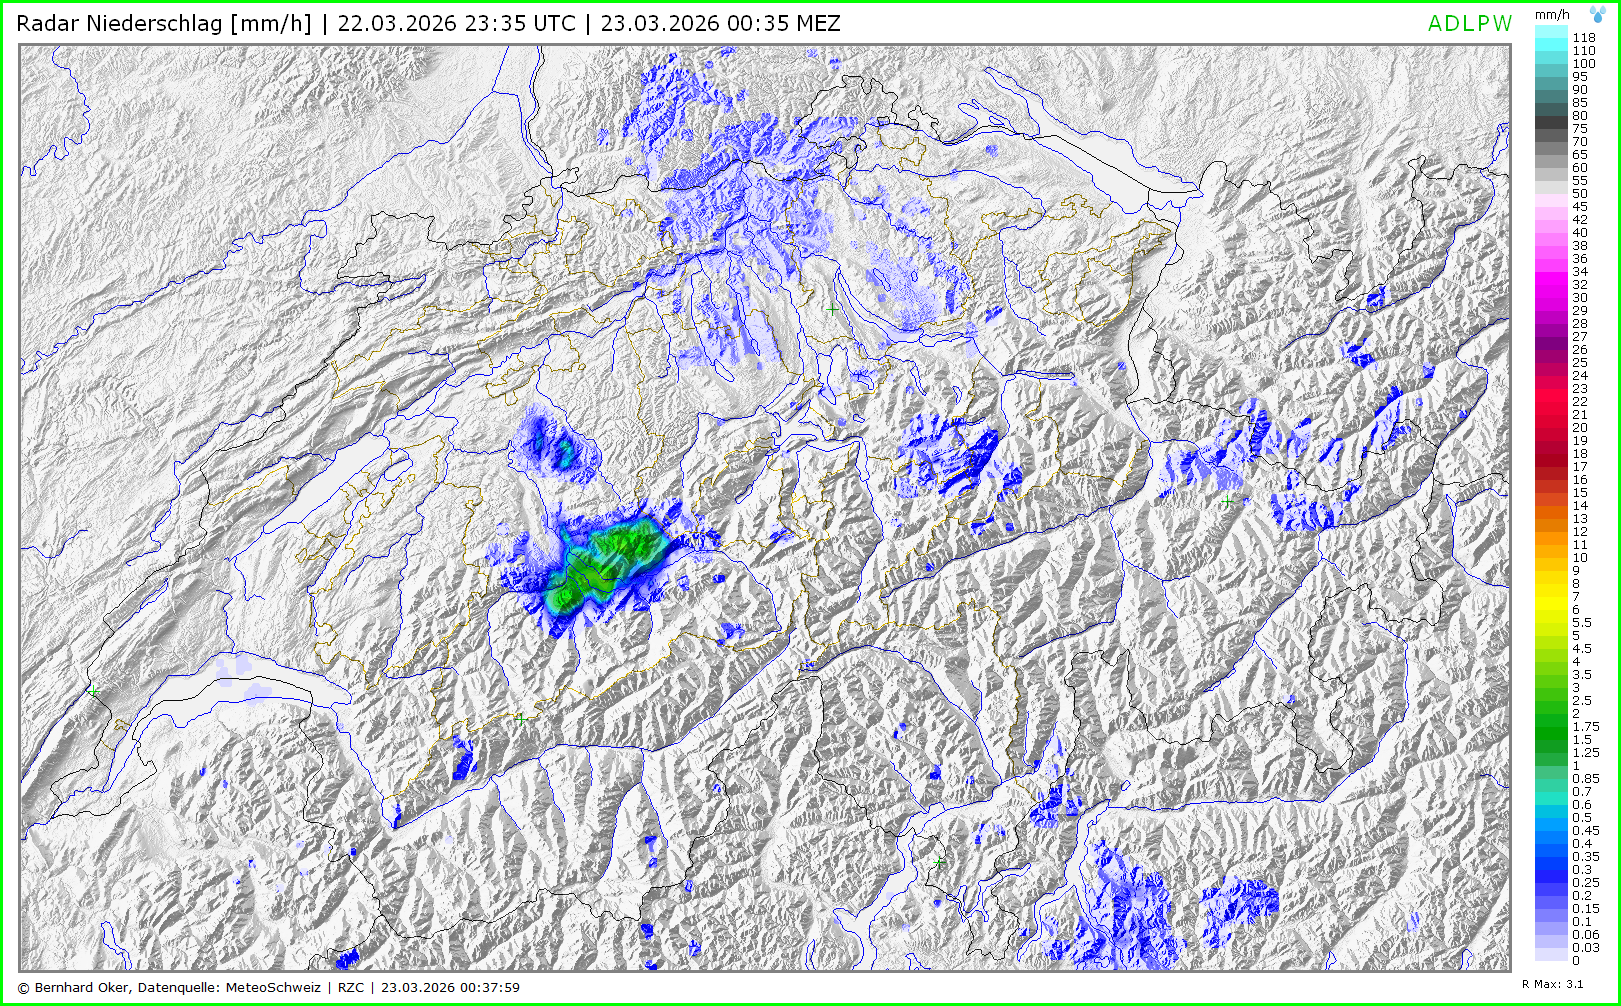Click the 00:35 MEZ timestamp in the header
Image resolution: width=1621 pixels, height=1006 pixels.
coord(720,23)
